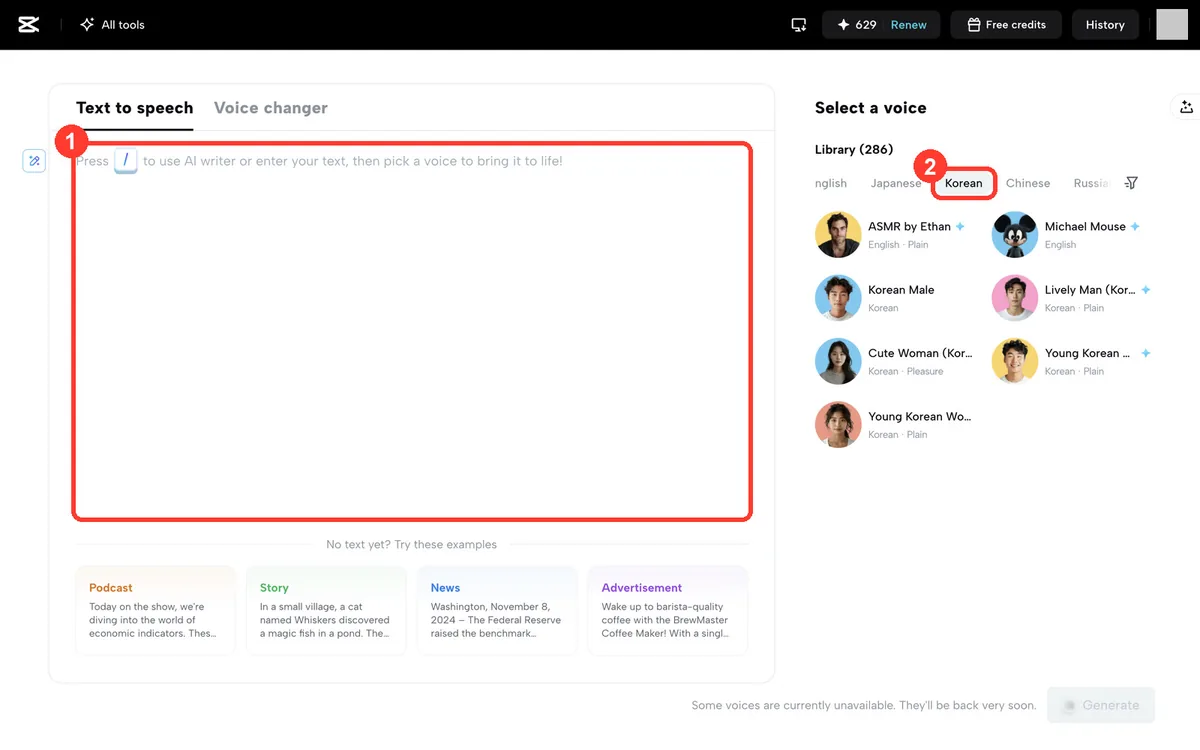Click the slash shortcut key for AI writer
The image size is (1200, 750).
click(126, 160)
